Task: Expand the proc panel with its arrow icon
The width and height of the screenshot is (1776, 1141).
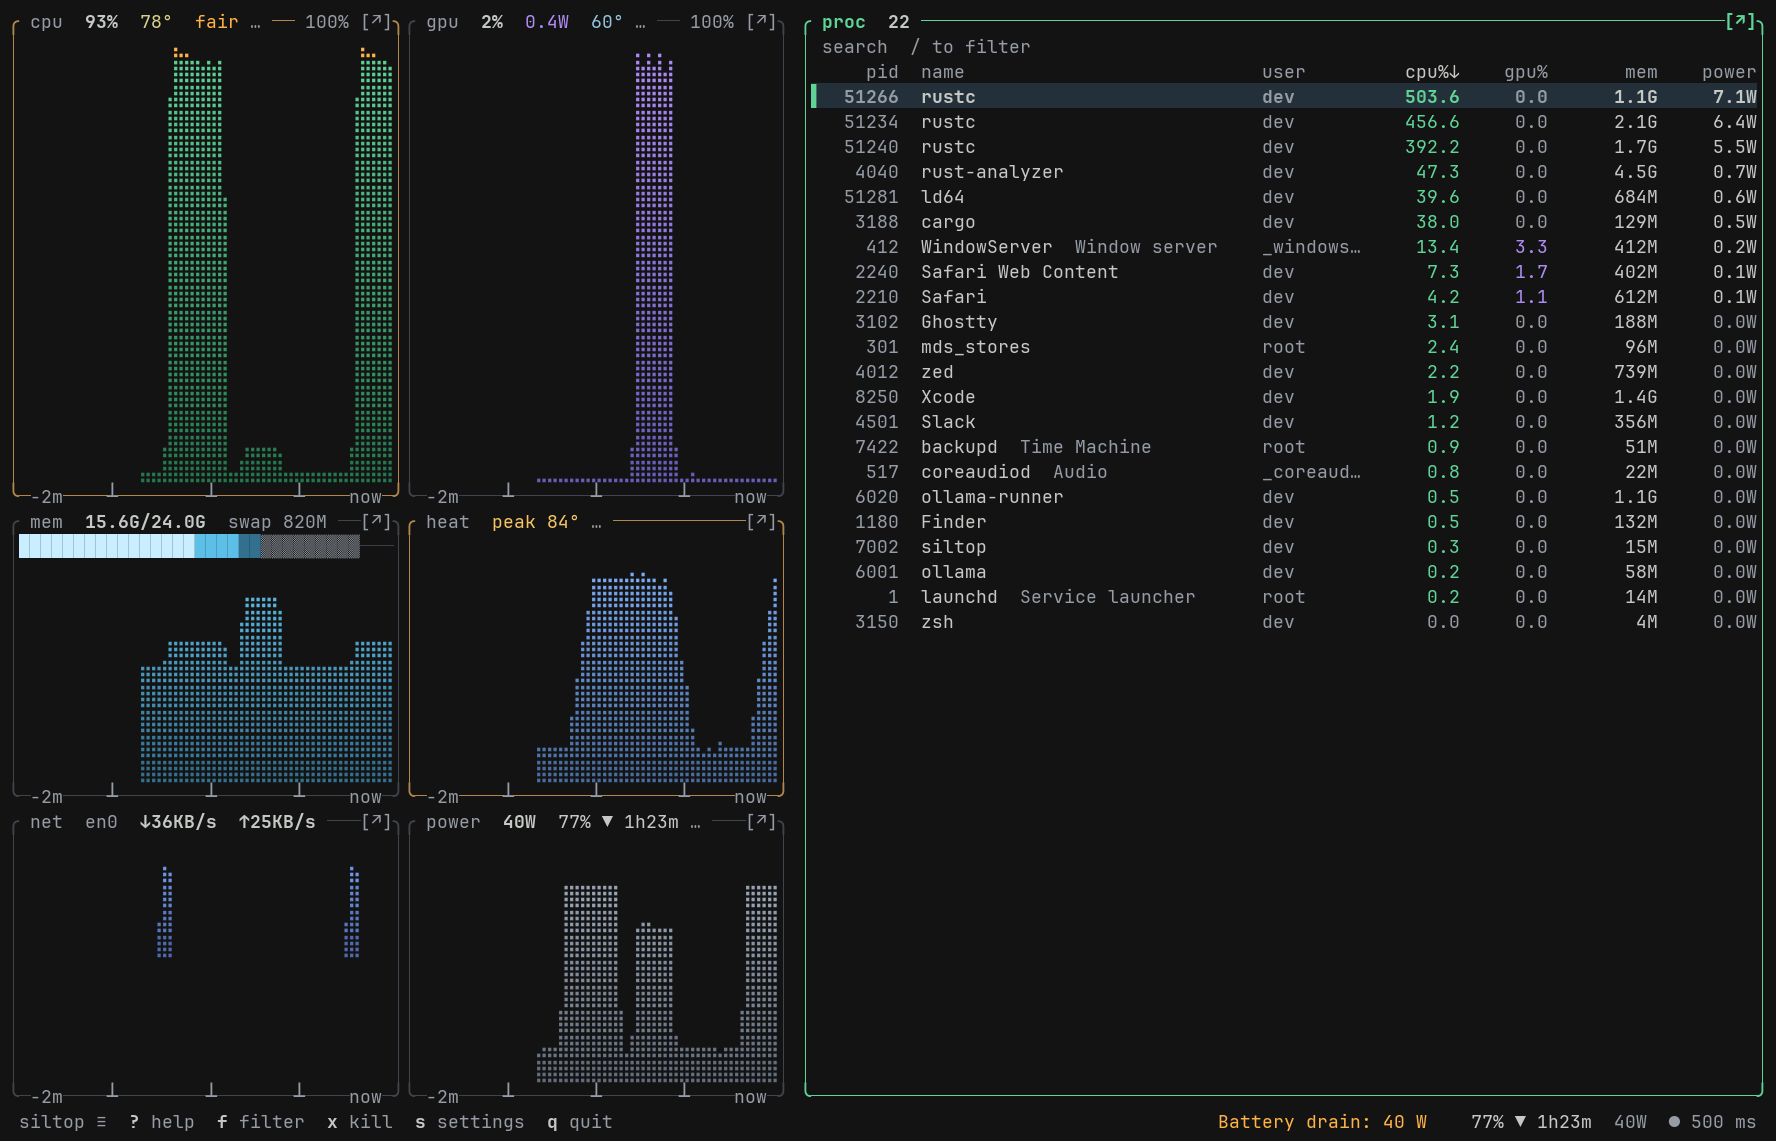Action: [1740, 22]
